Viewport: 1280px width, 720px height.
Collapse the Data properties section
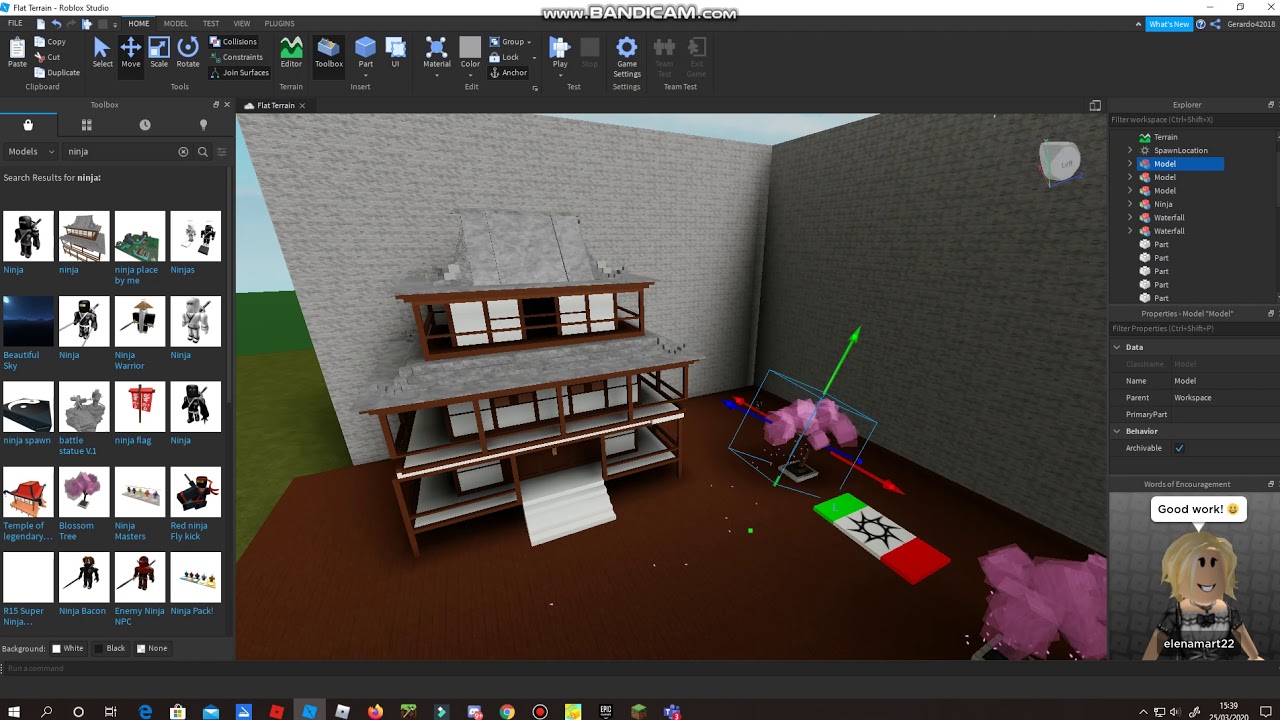coord(1117,347)
